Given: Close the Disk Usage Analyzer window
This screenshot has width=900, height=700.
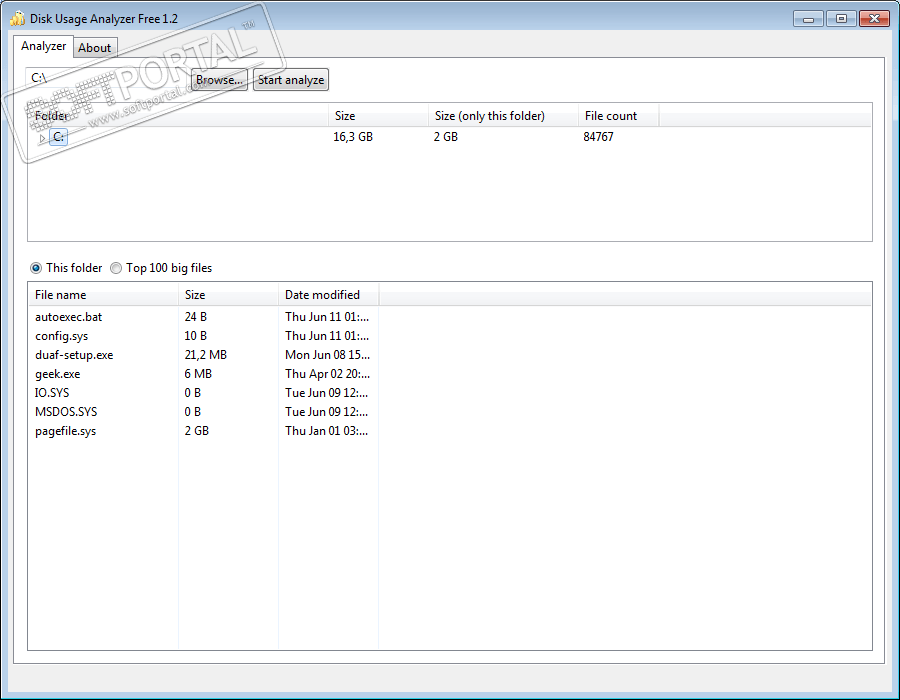Looking at the screenshot, I should pyautogui.click(x=874, y=19).
